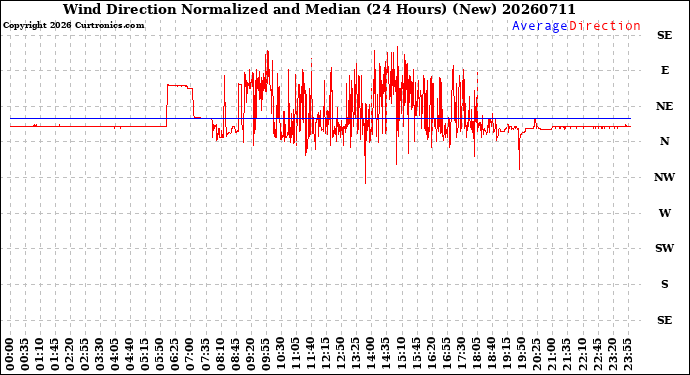Select the E axis label
This screenshot has width=690, height=375.
pyautogui.click(x=665, y=70)
